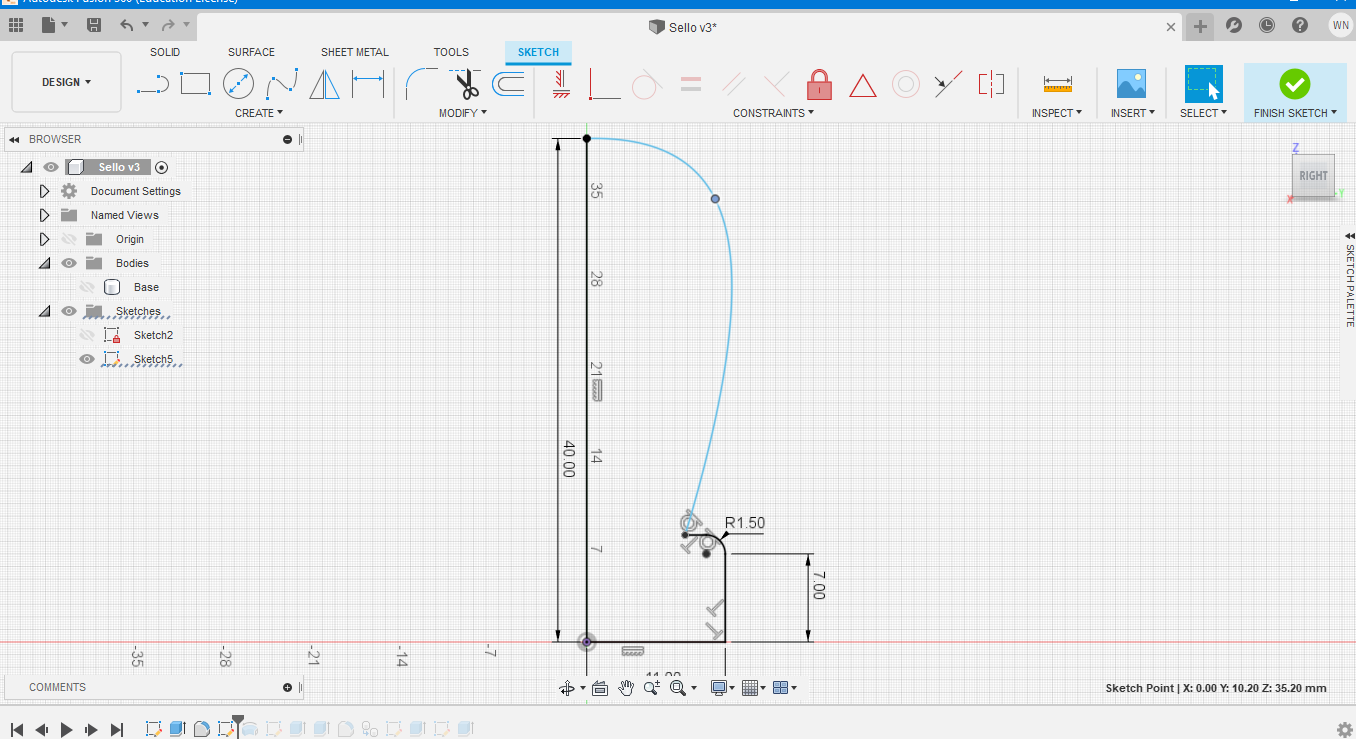The width and height of the screenshot is (1356, 739).
Task: Open the MODIFY dropdown menu
Action: 463,113
